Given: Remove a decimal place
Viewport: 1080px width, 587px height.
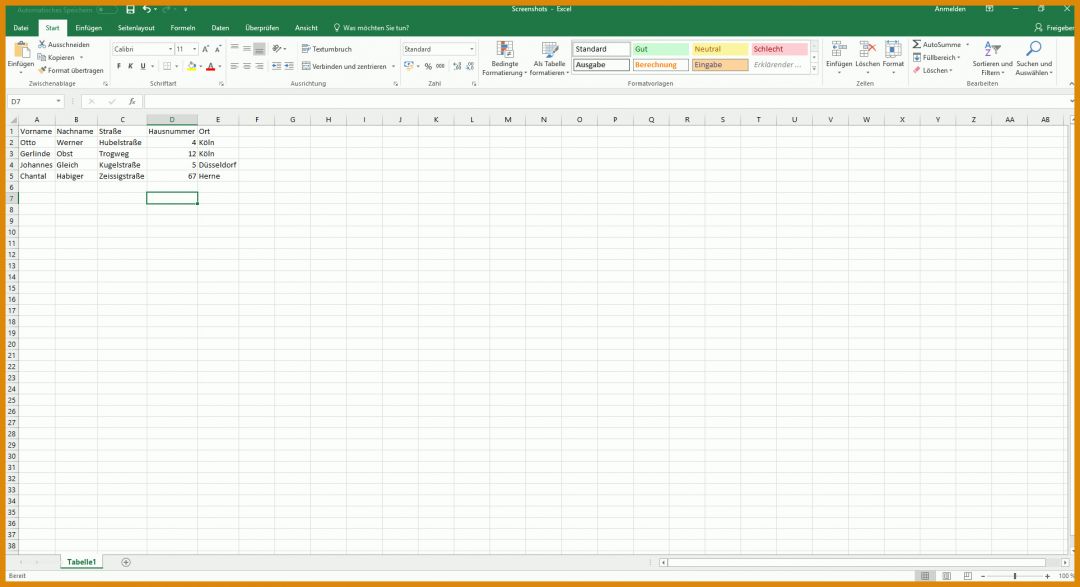Looking at the screenshot, I should coord(470,66).
